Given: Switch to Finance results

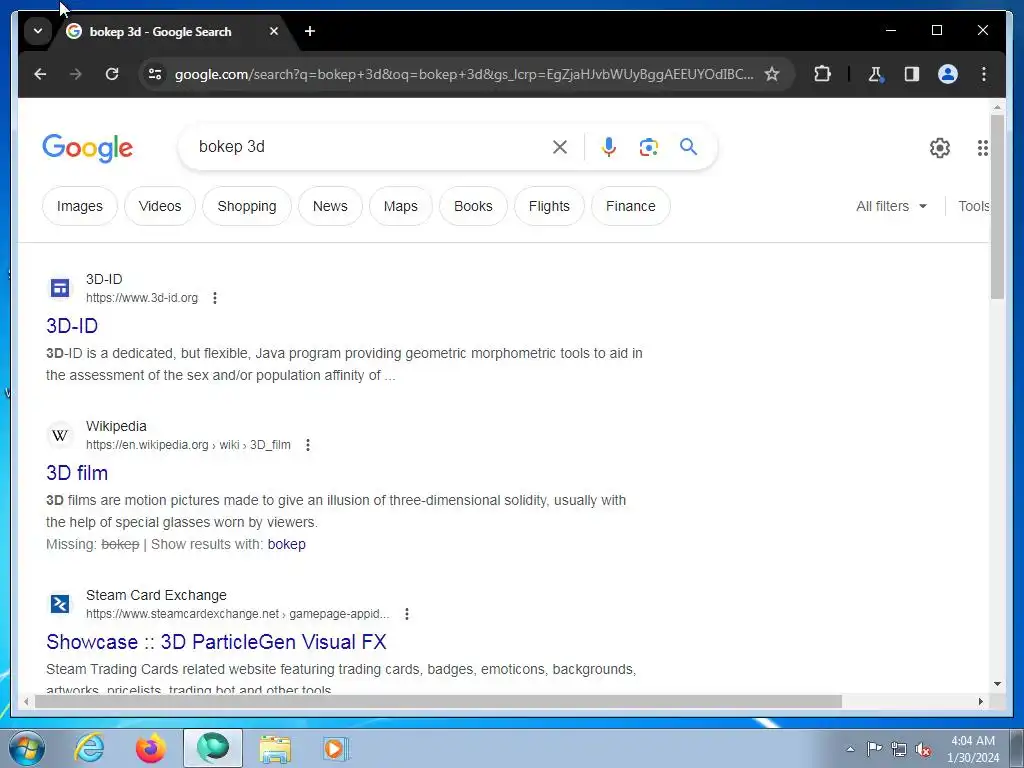Looking at the screenshot, I should click(x=631, y=206).
